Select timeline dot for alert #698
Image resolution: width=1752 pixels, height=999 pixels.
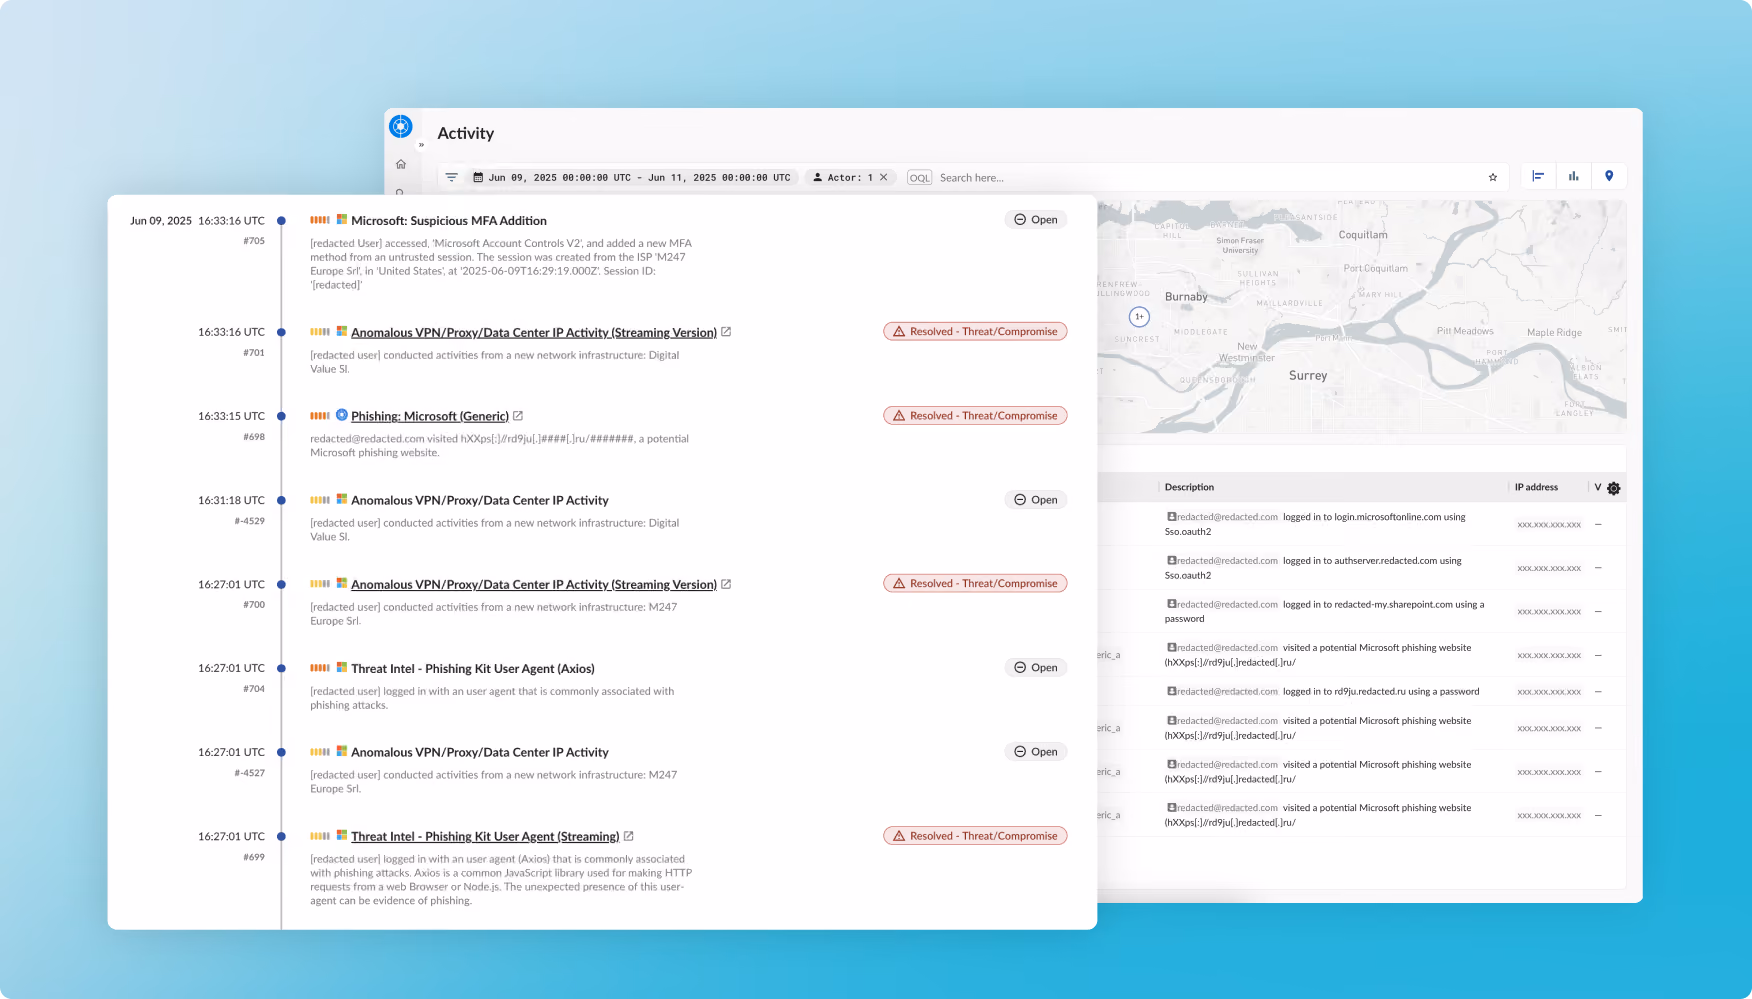pyautogui.click(x=281, y=416)
